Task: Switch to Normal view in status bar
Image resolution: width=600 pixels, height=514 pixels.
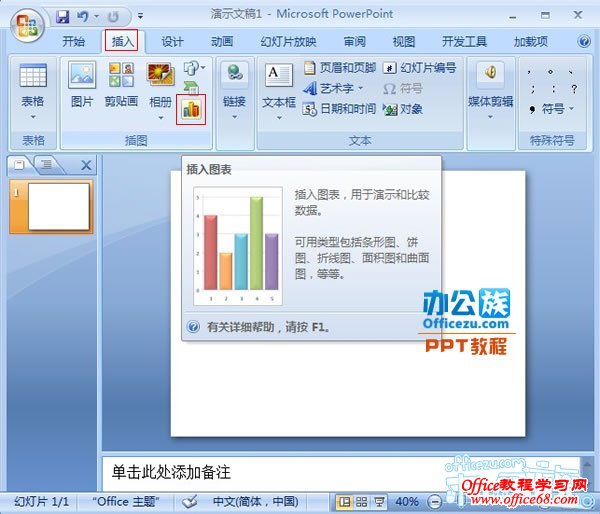Action: click(345, 502)
